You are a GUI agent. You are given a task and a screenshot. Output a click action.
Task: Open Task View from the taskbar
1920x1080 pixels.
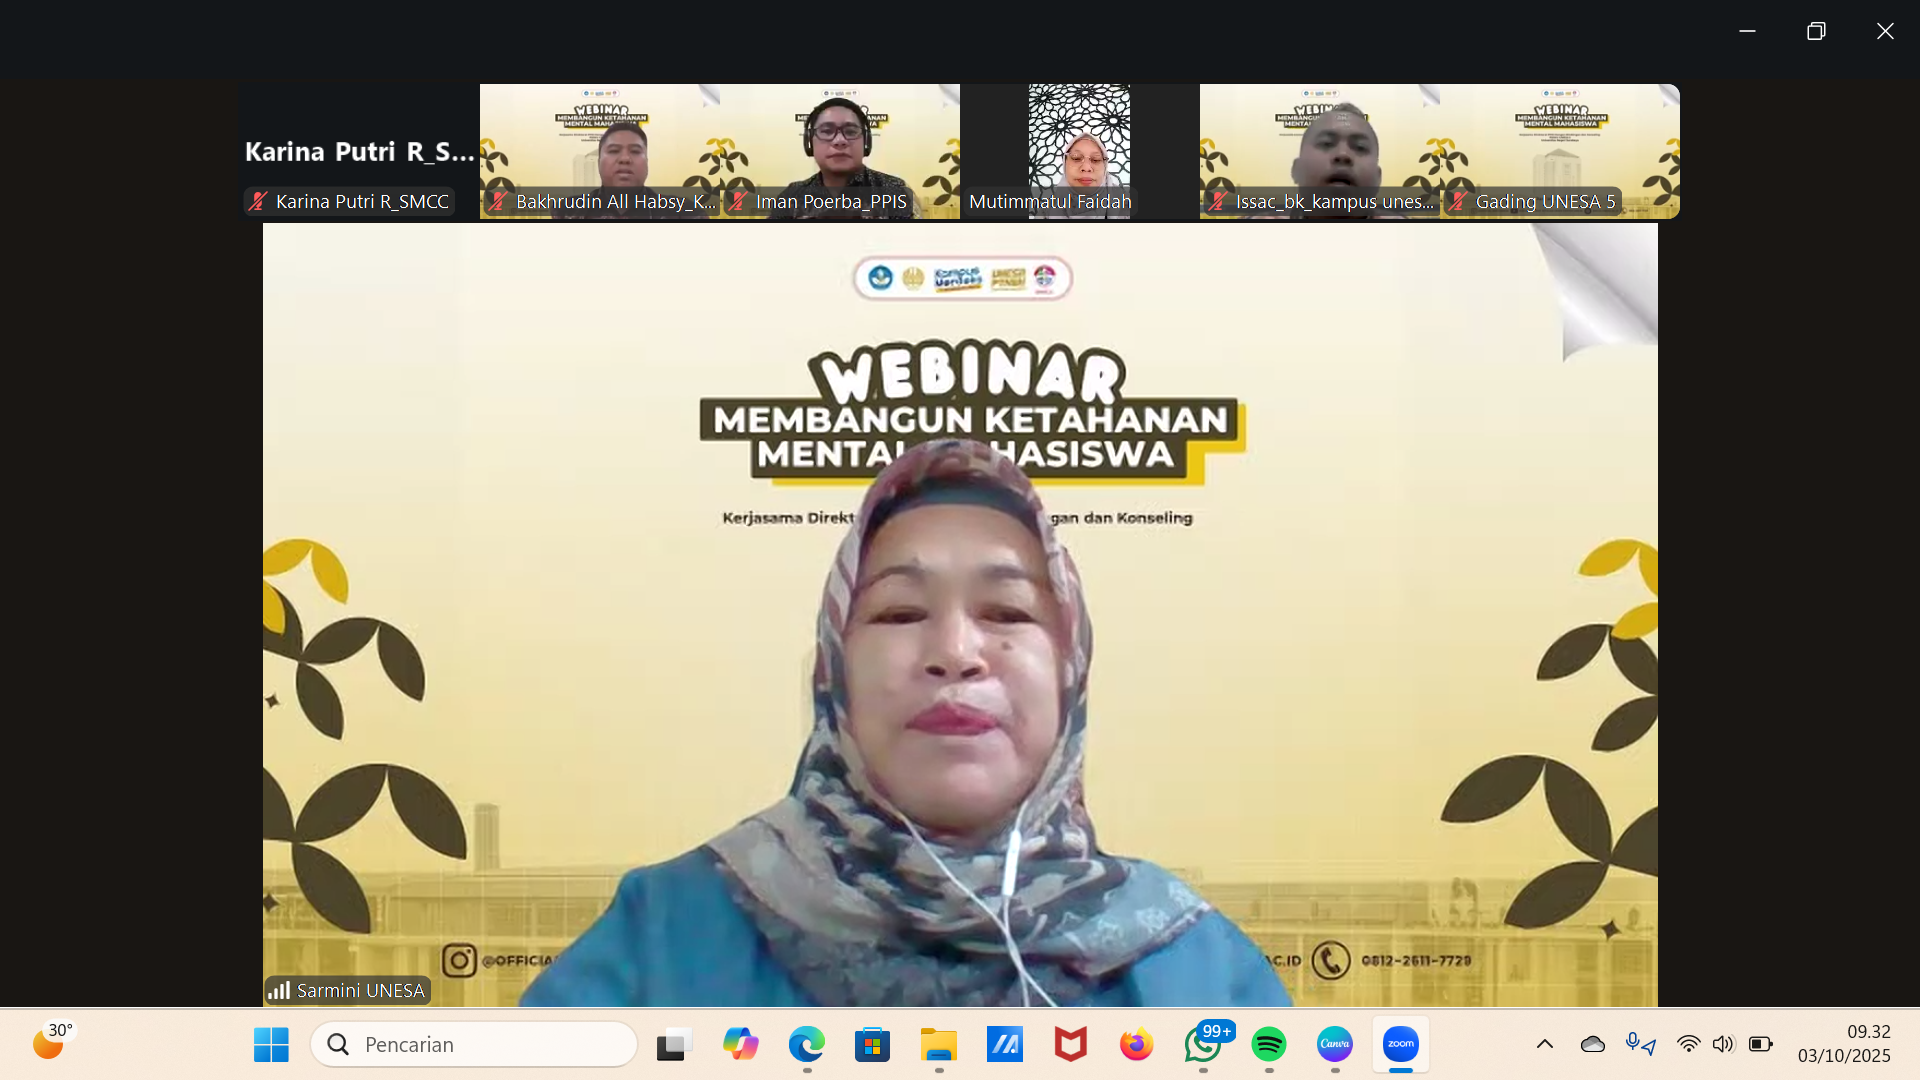(x=674, y=1045)
